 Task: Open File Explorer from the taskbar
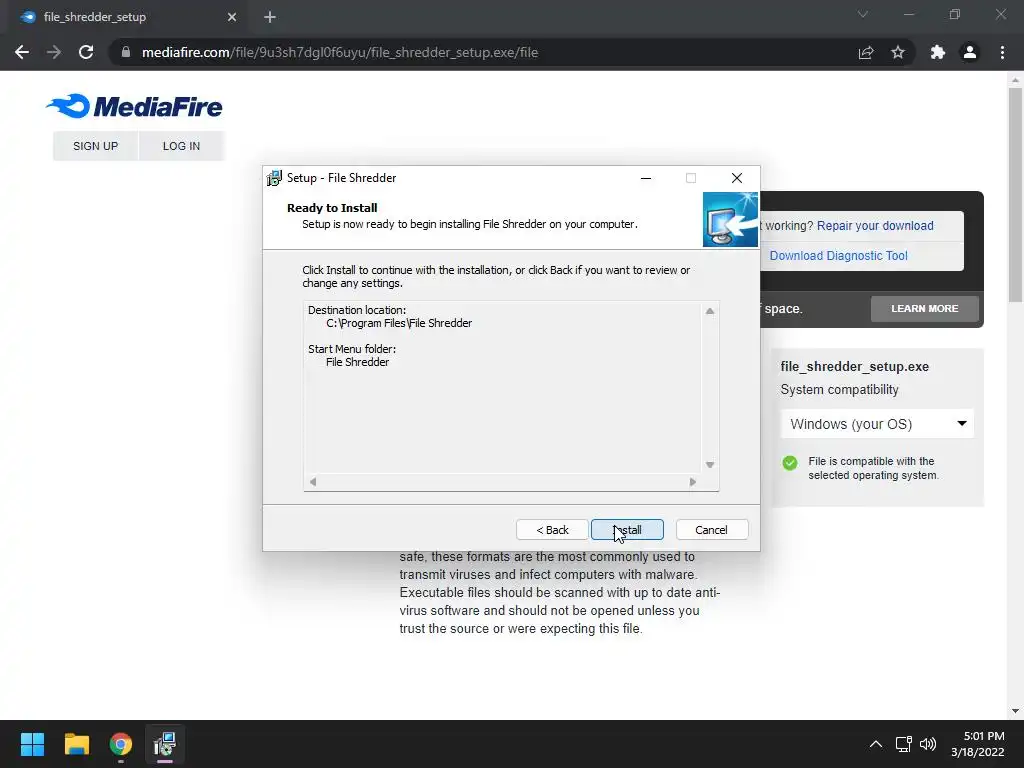[x=76, y=744]
